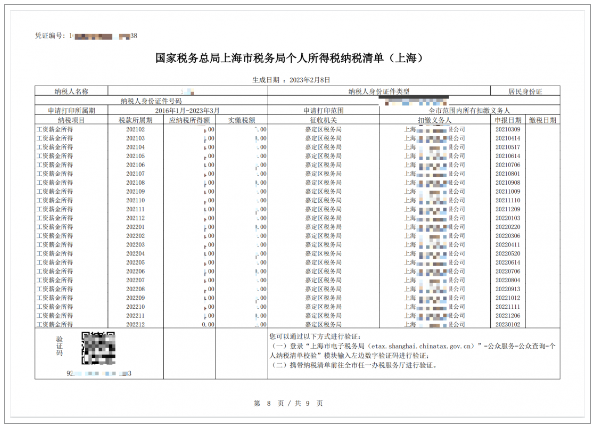Click tax period cell 202205

[x=136, y=262]
